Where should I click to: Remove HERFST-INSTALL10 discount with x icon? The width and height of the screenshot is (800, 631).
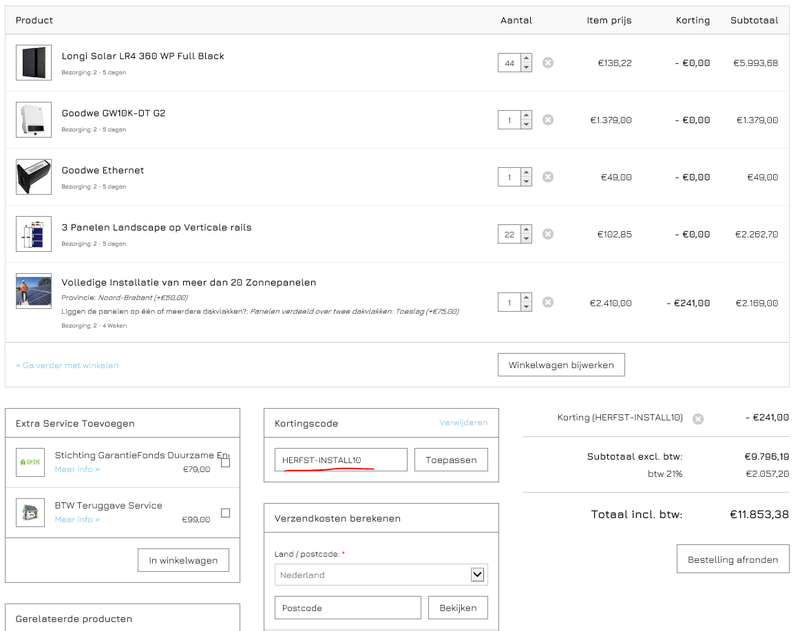click(698, 419)
